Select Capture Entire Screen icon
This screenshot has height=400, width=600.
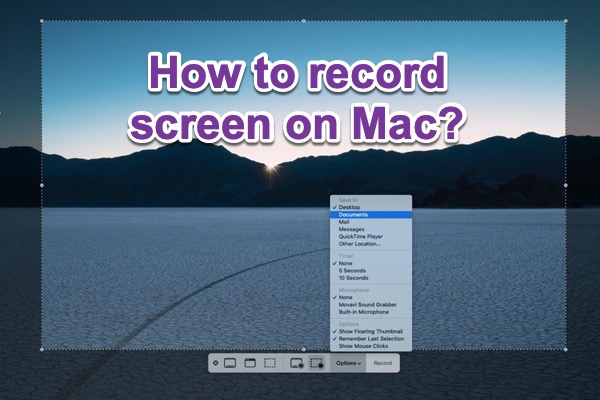click(x=230, y=362)
